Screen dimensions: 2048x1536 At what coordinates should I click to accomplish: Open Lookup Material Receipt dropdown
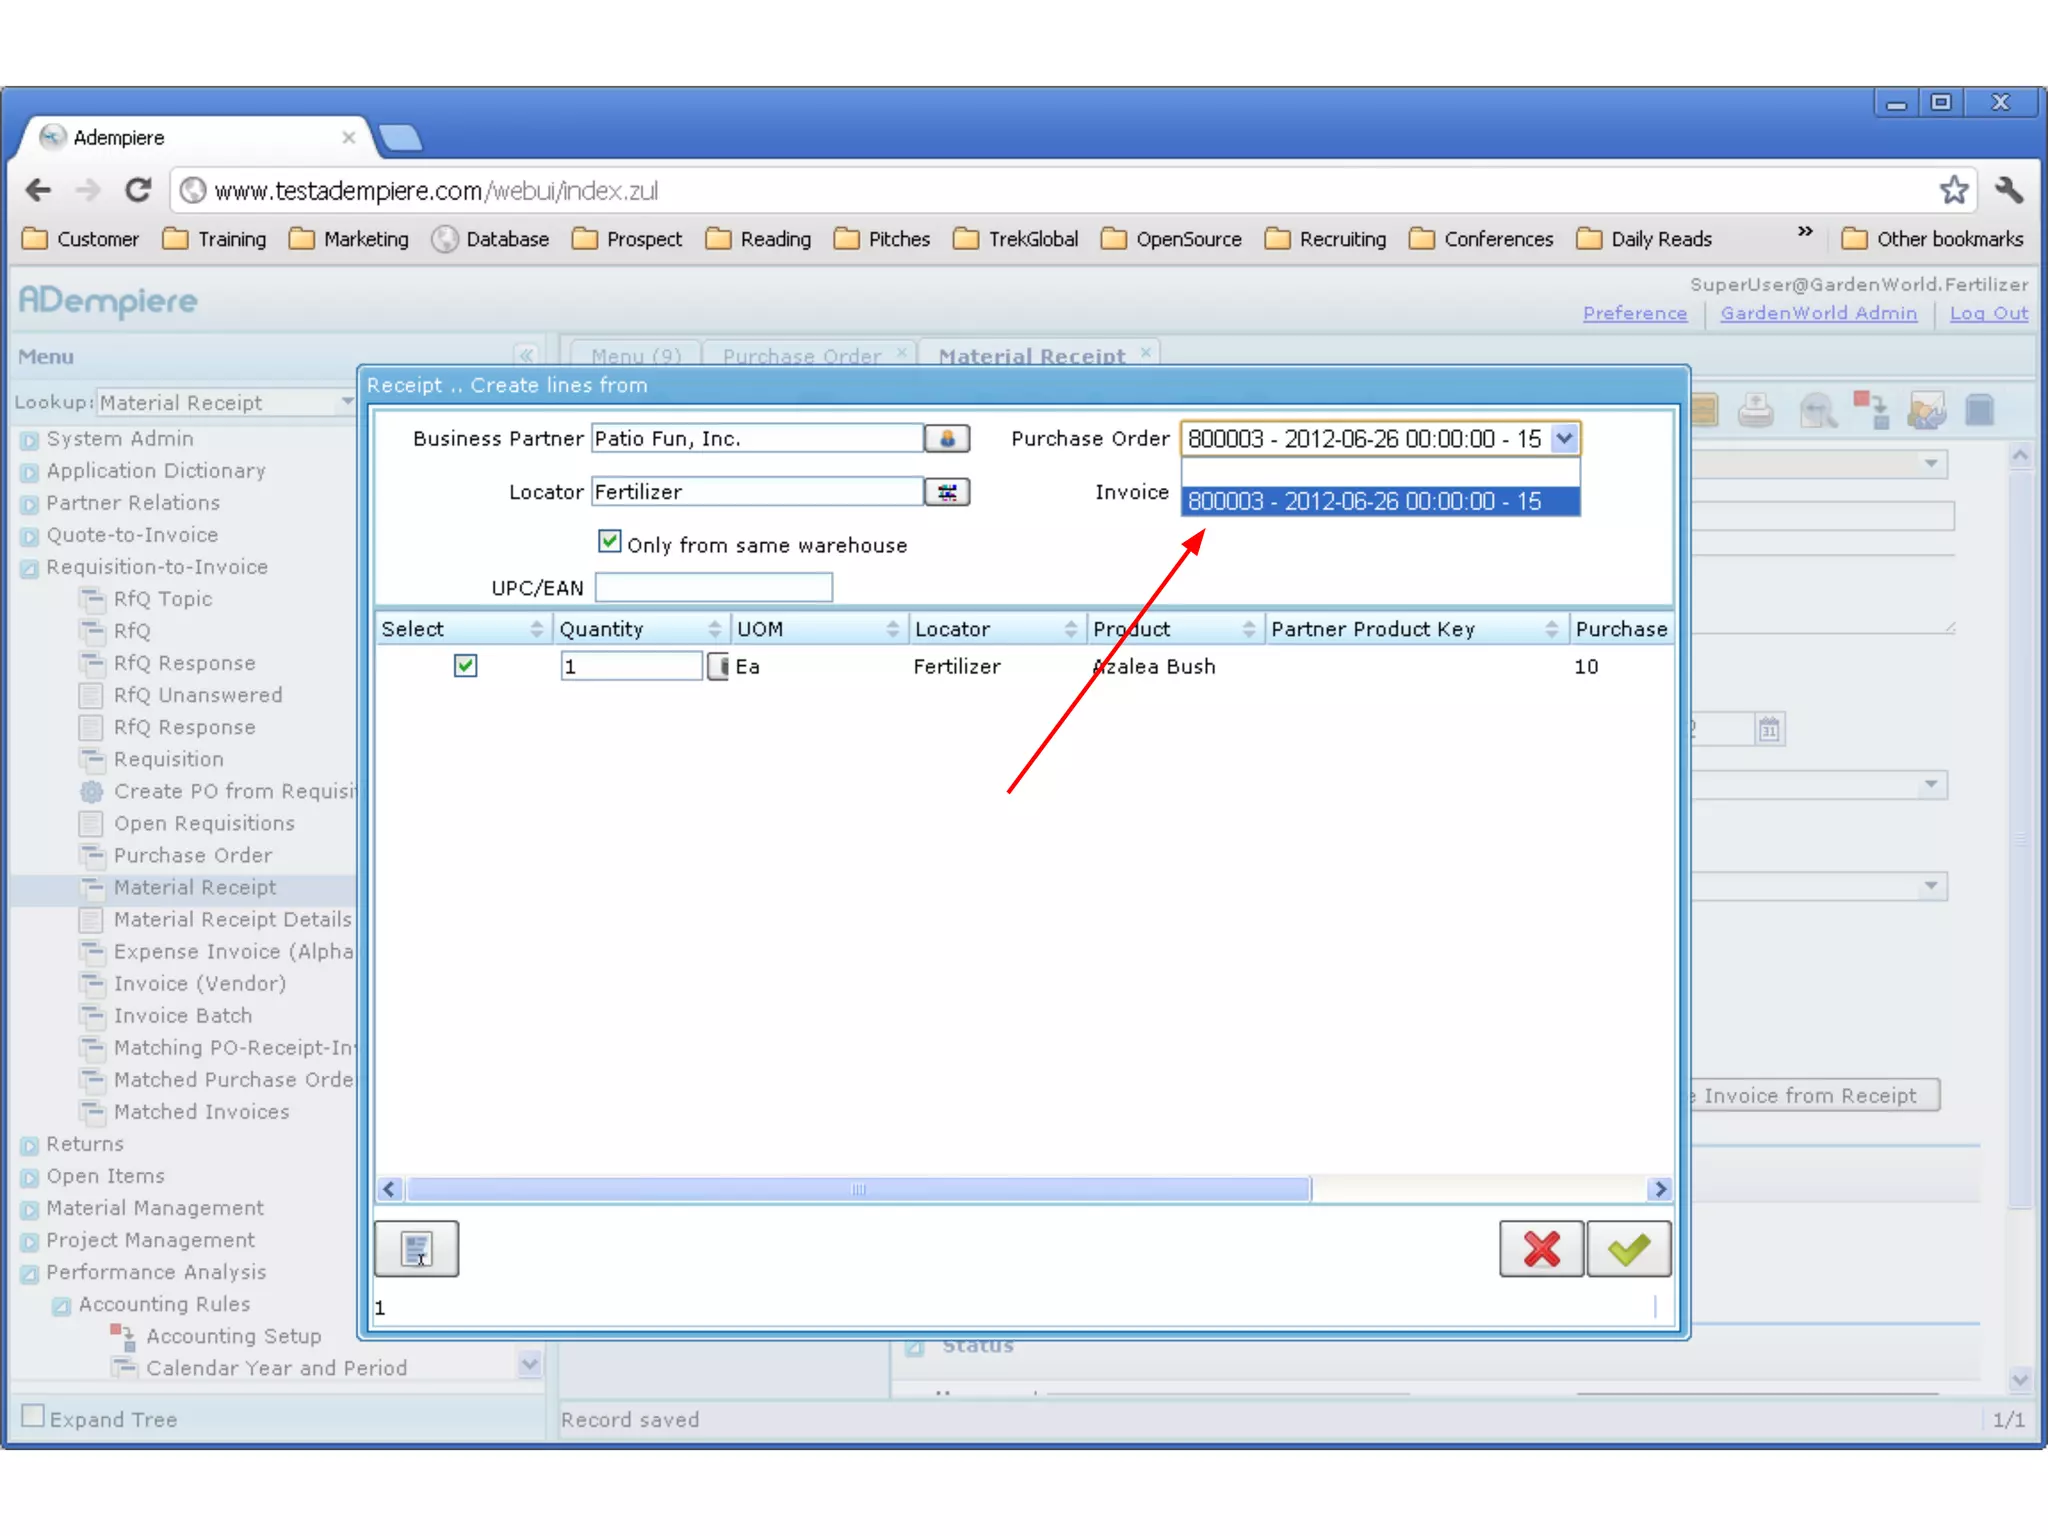coord(346,402)
